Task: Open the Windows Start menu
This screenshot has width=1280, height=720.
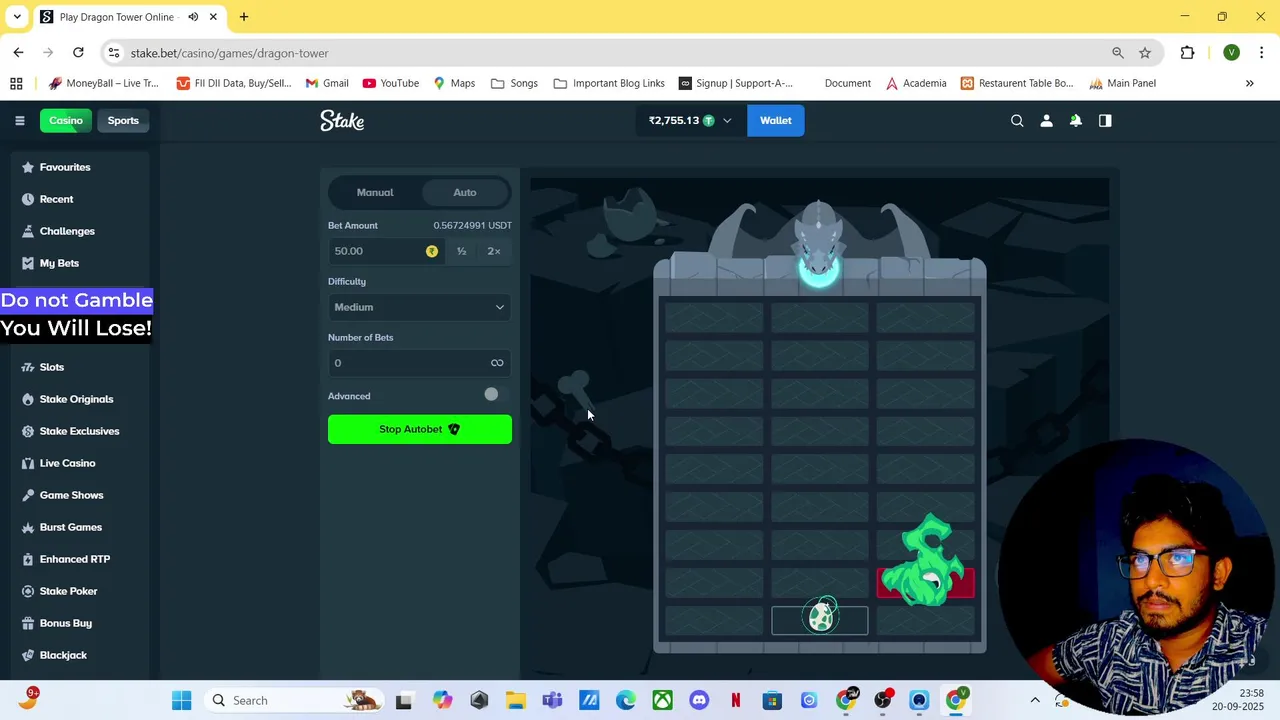Action: point(181,700)
